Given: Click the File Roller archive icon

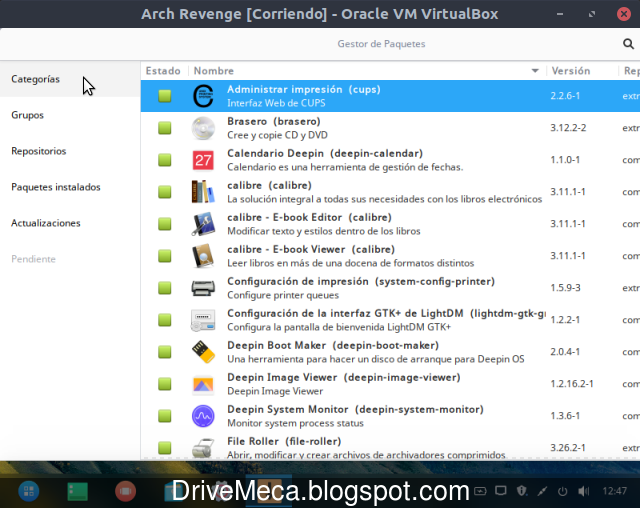Looking at the screenshot, I should [203, 448].
